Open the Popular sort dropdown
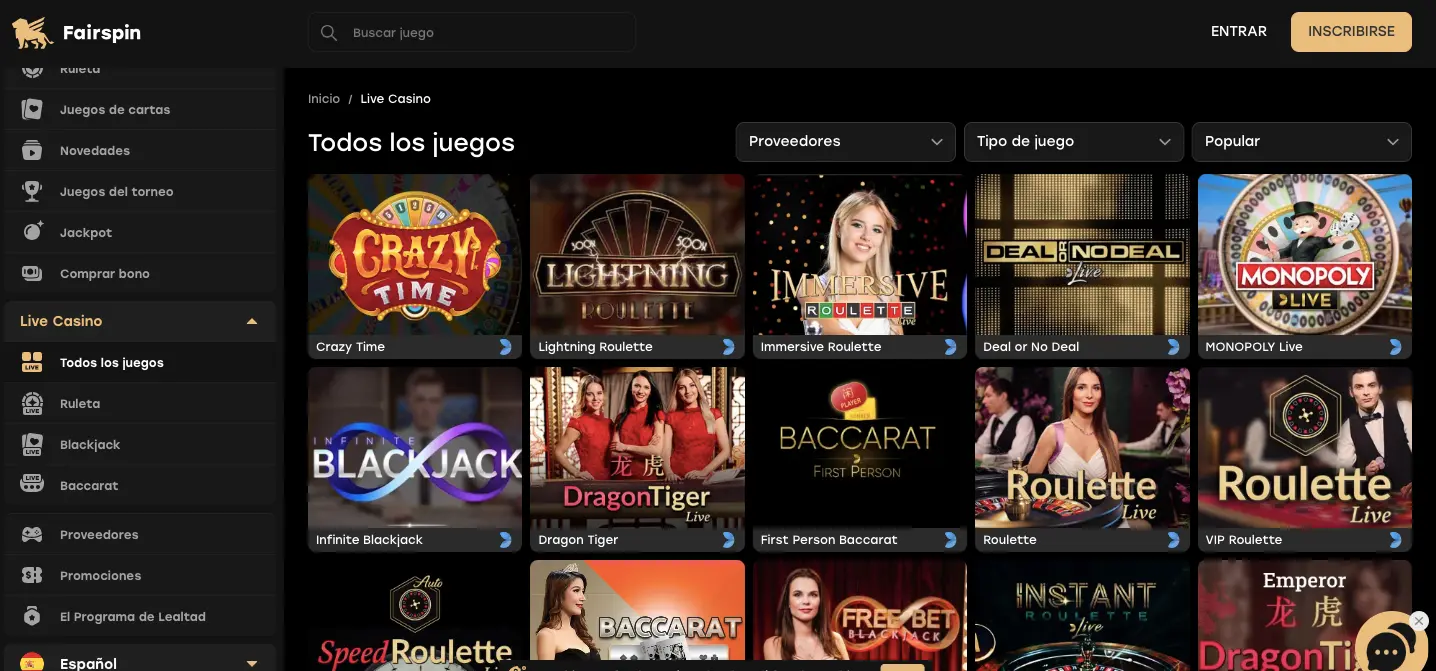Image resolution: width=1436 pixels, height=671 pixels. coord(1302,142)
